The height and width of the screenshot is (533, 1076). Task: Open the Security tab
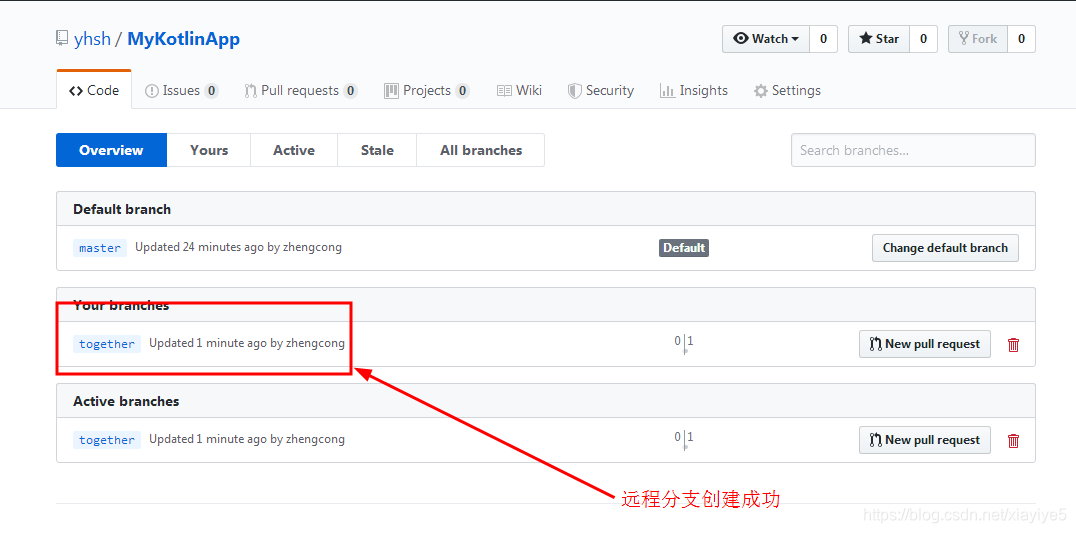click(601, 91)
